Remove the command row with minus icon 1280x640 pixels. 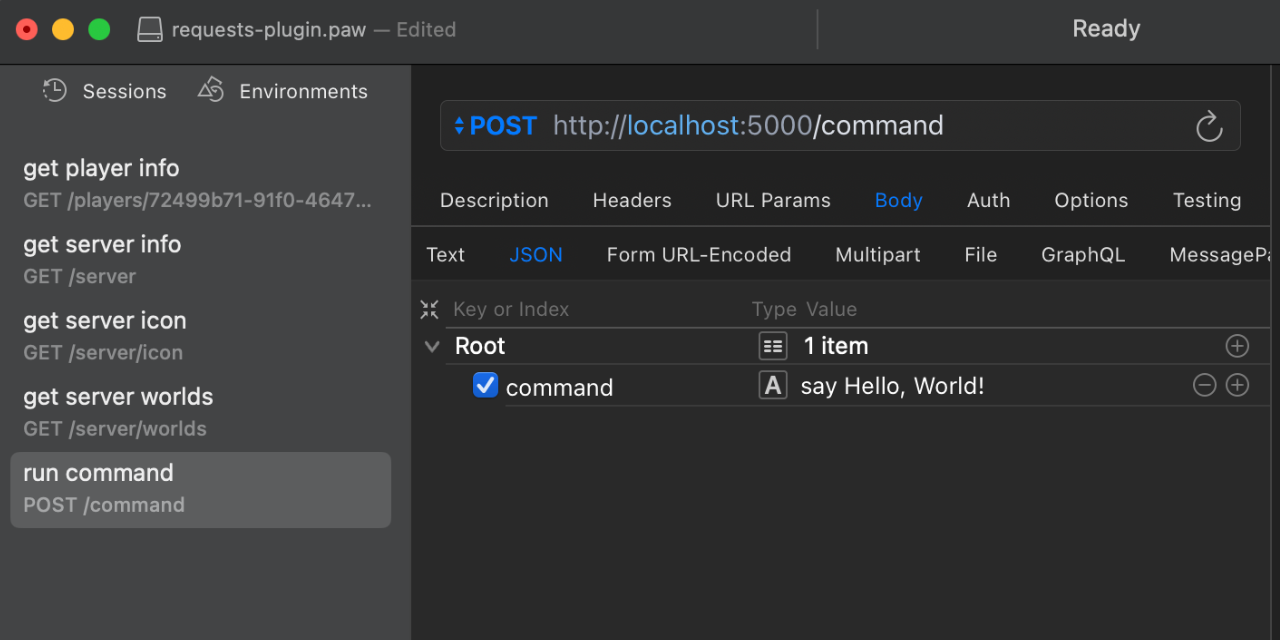(x=1204, y=386)
